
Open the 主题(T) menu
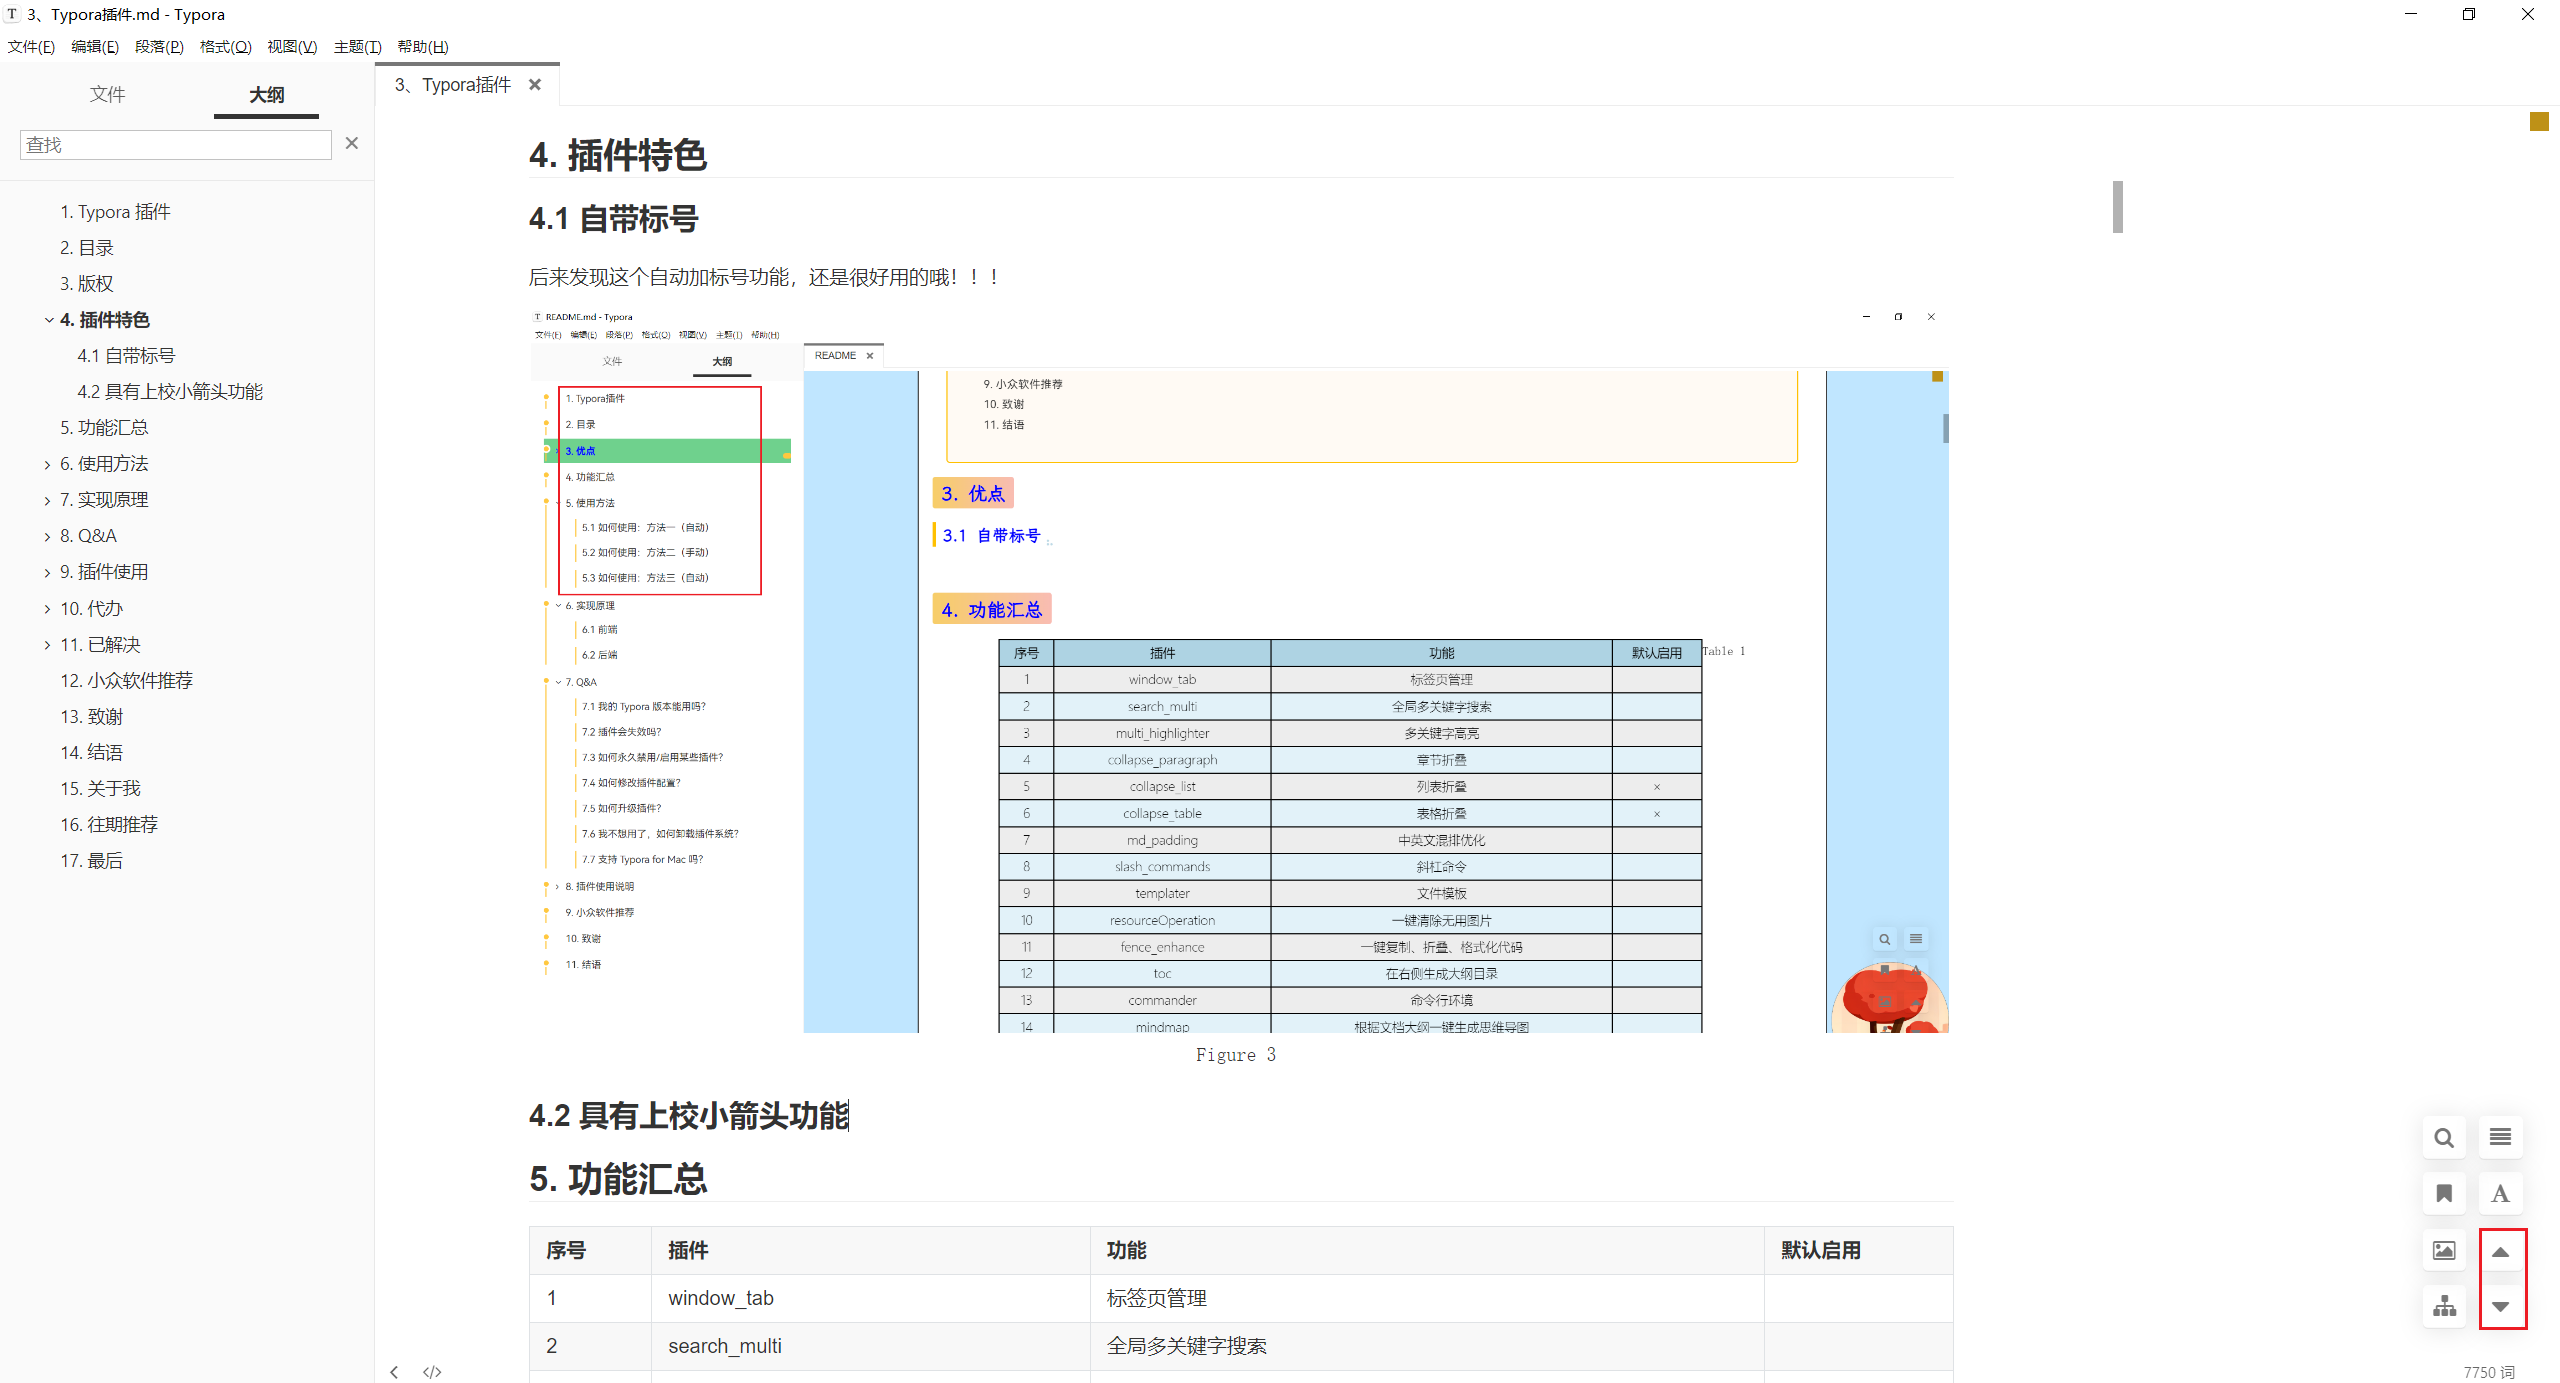tap(357, 47)
